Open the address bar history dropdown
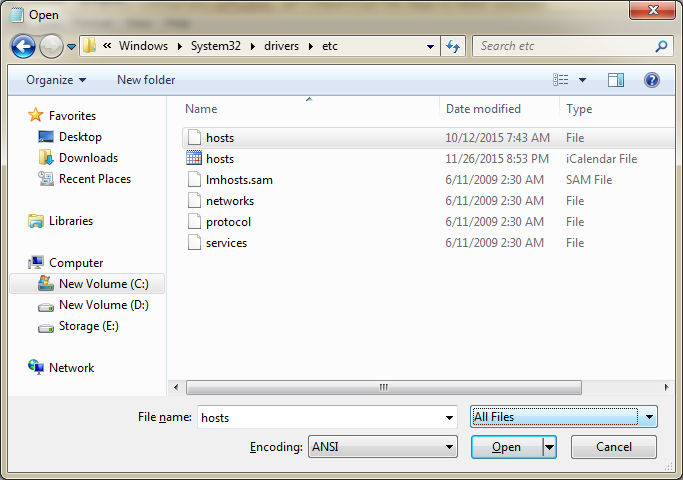This screenshot has height=480, width=683. click(x=430, y=46)
